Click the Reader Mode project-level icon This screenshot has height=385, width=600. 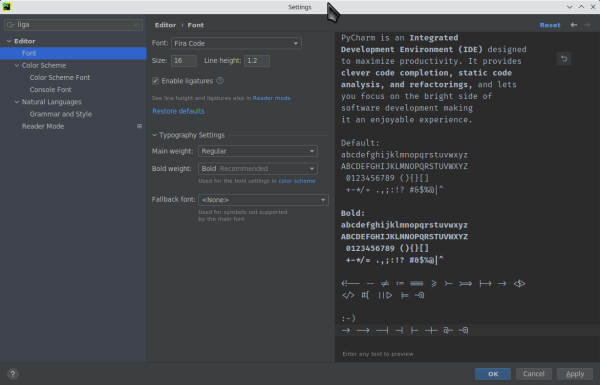click(139, 126)
